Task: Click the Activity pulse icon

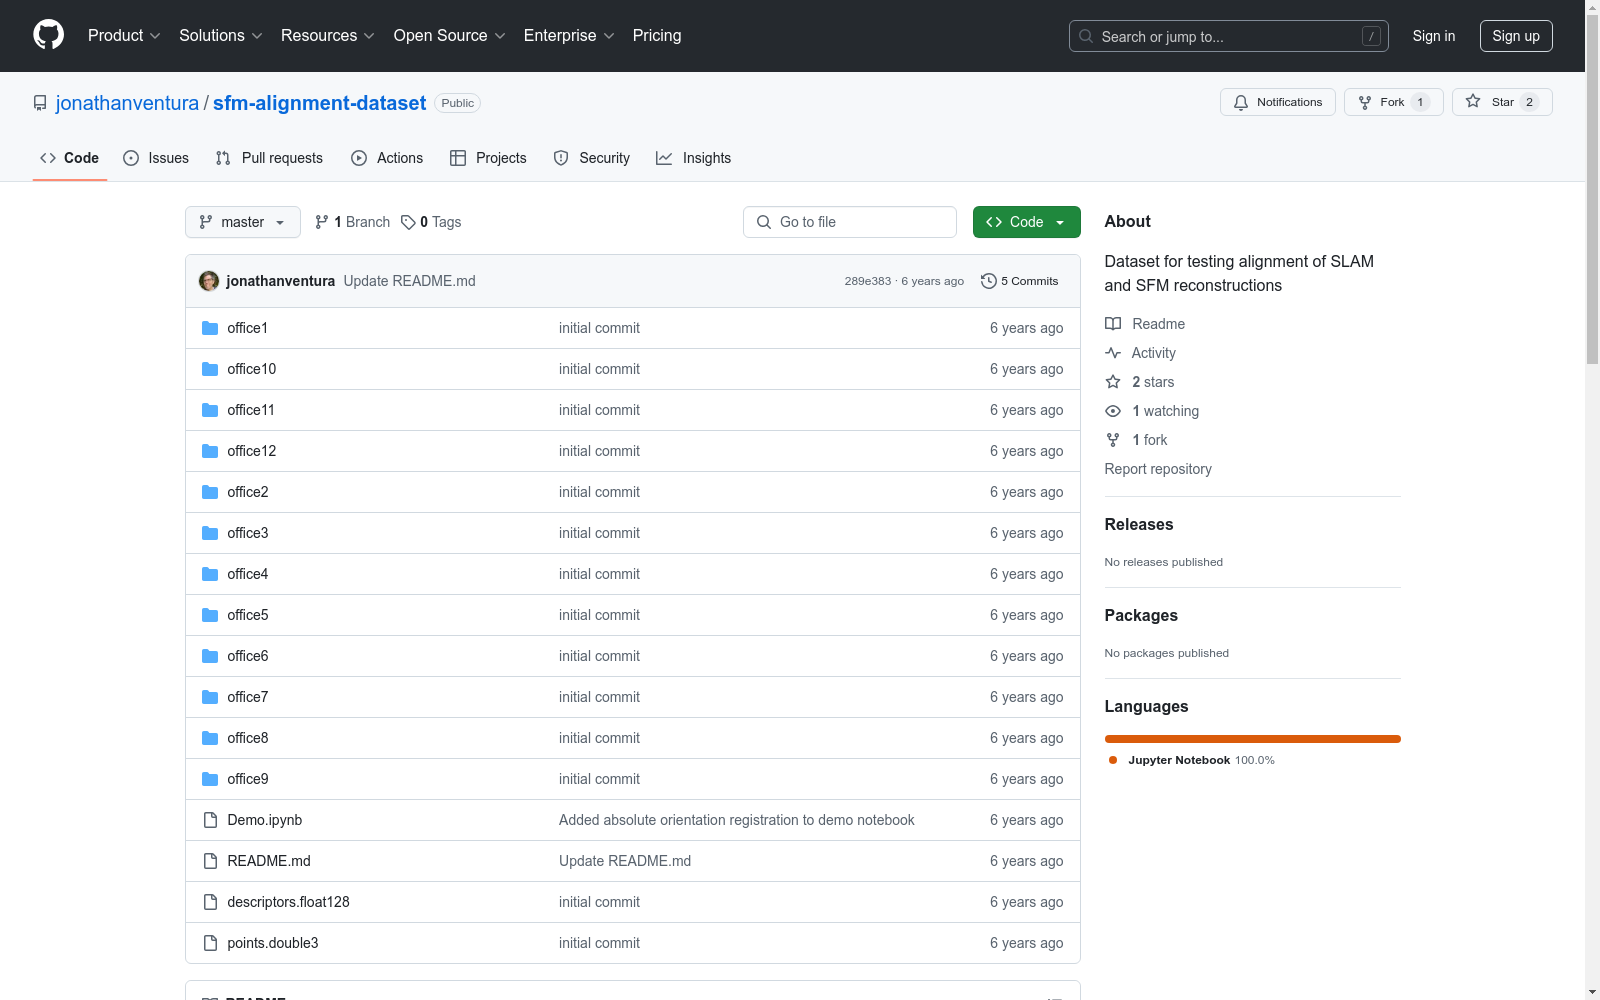Action: click(1113, 353)
